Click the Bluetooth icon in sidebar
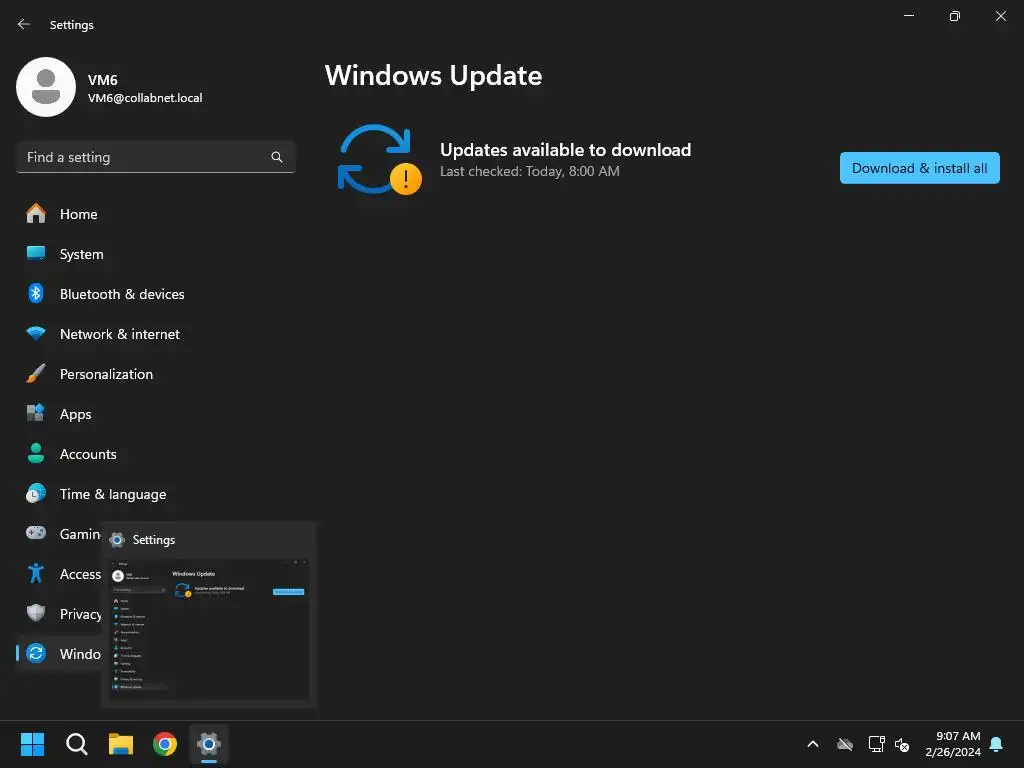 pyautogui.click(x=36, y=293)
